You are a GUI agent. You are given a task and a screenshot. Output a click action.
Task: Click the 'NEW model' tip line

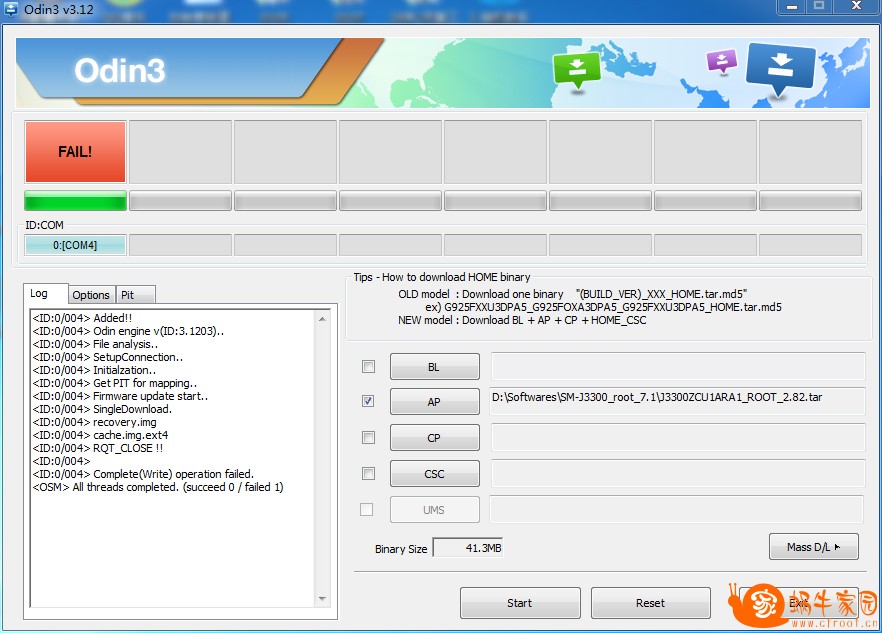click(x=523, y=320)
